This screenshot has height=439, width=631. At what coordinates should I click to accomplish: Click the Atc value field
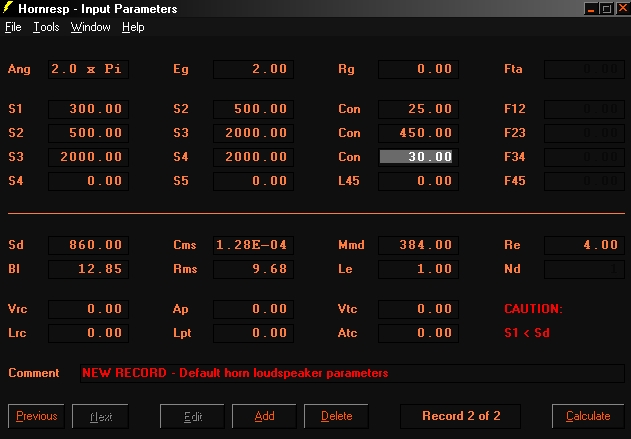419,333
